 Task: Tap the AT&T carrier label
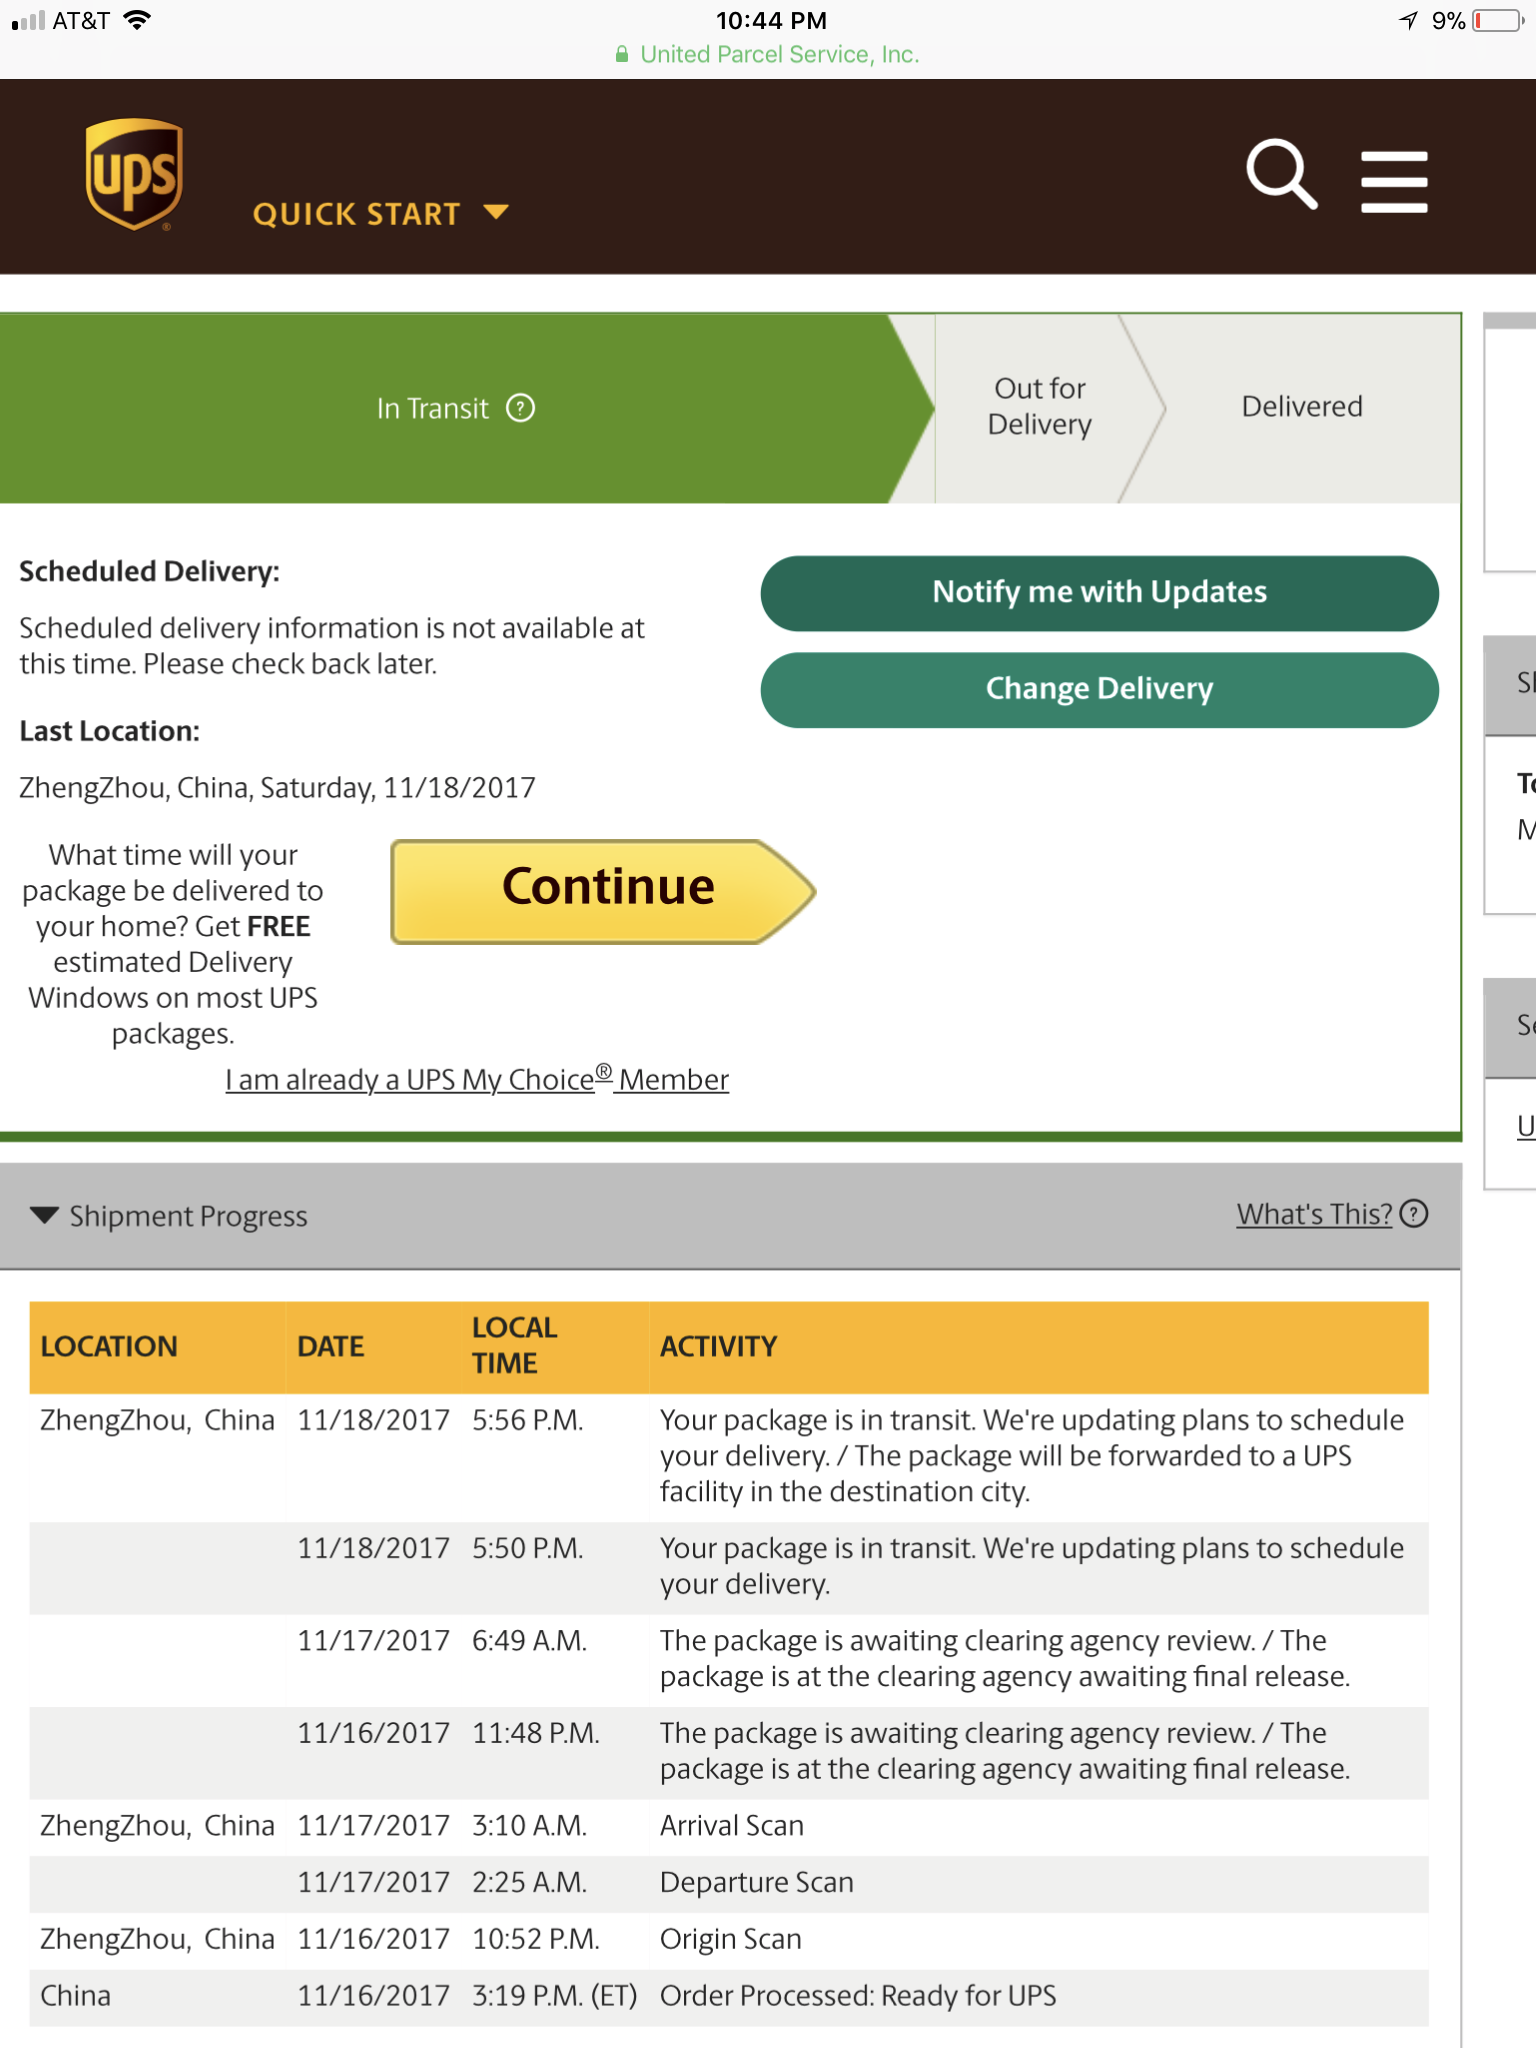point(81,20)
